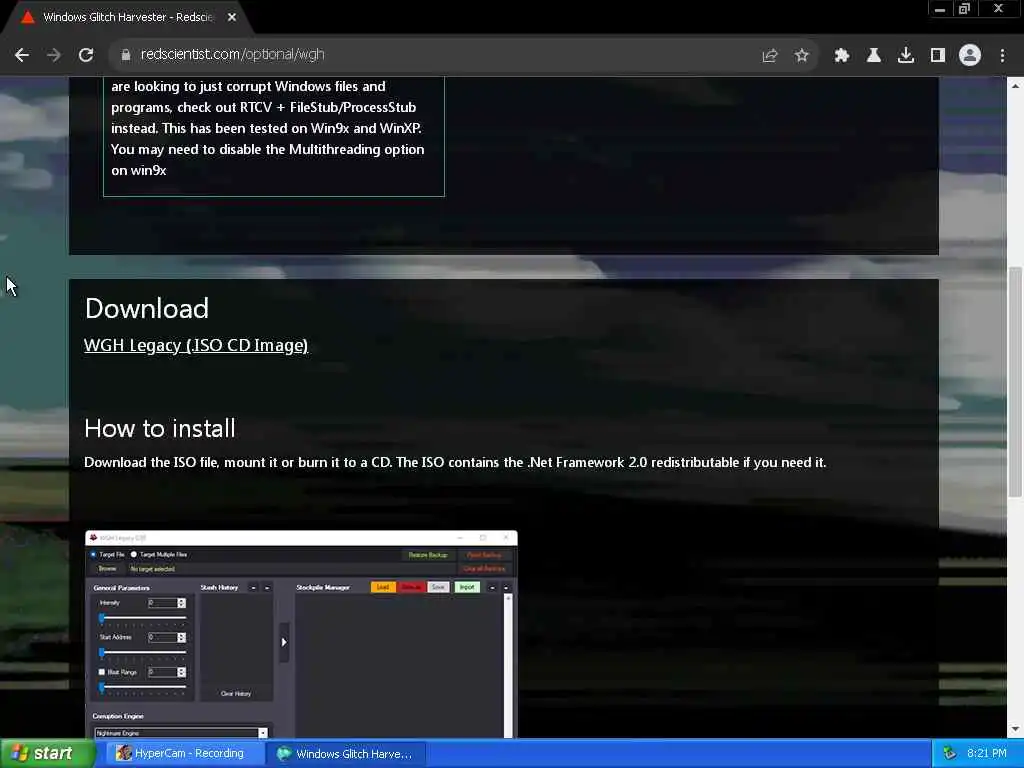Show browser downloads
The width and height of the screenshot is (1024, 768).
(x=905, y=56)
